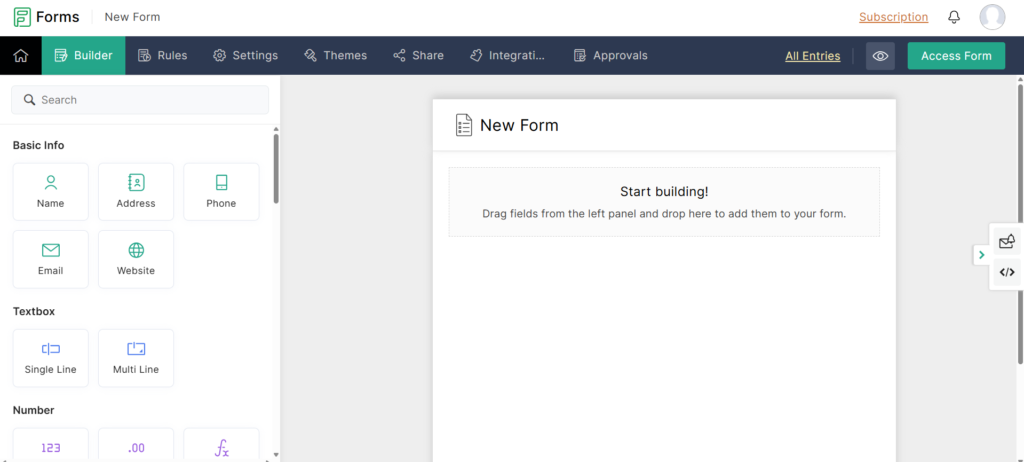Screen dimensions: 1024x462
Task: Click the Forms logo icon
Action: [x=22, y=17]
